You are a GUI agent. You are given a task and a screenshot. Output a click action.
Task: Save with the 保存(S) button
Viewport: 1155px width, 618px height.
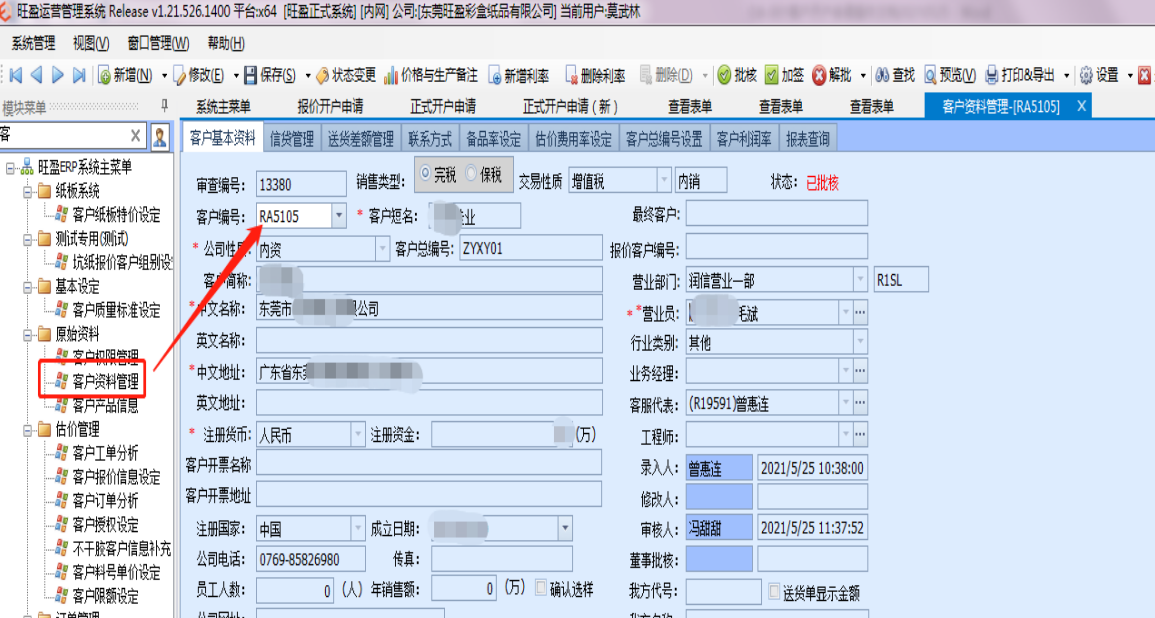tap(270, 75)
